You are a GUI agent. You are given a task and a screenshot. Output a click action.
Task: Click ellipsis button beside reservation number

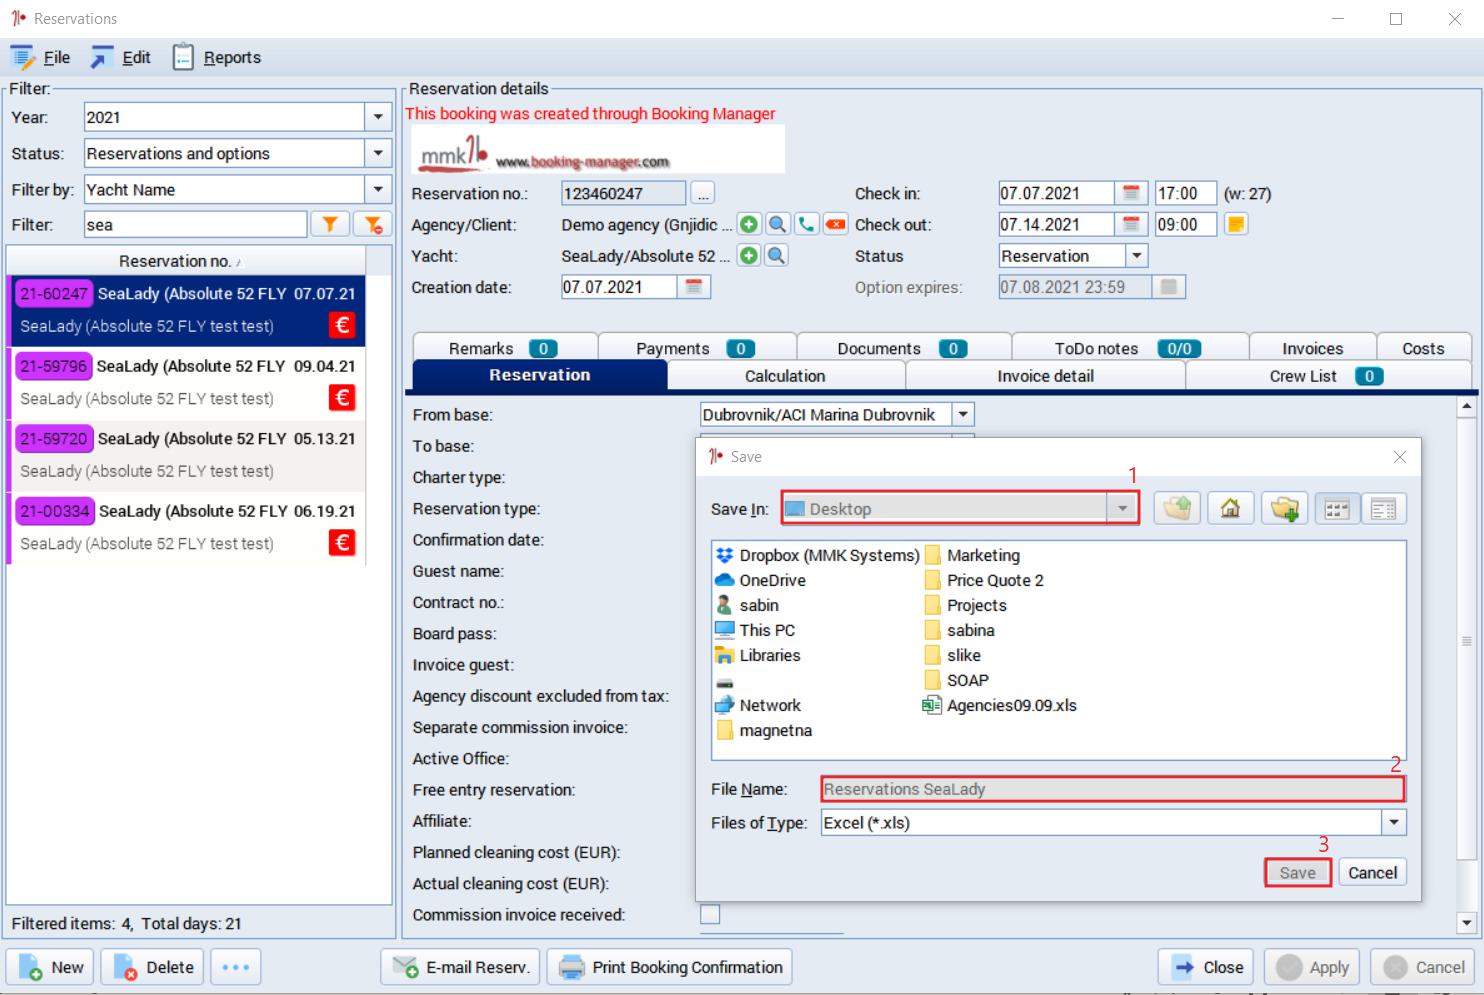(x=702, y=193)
